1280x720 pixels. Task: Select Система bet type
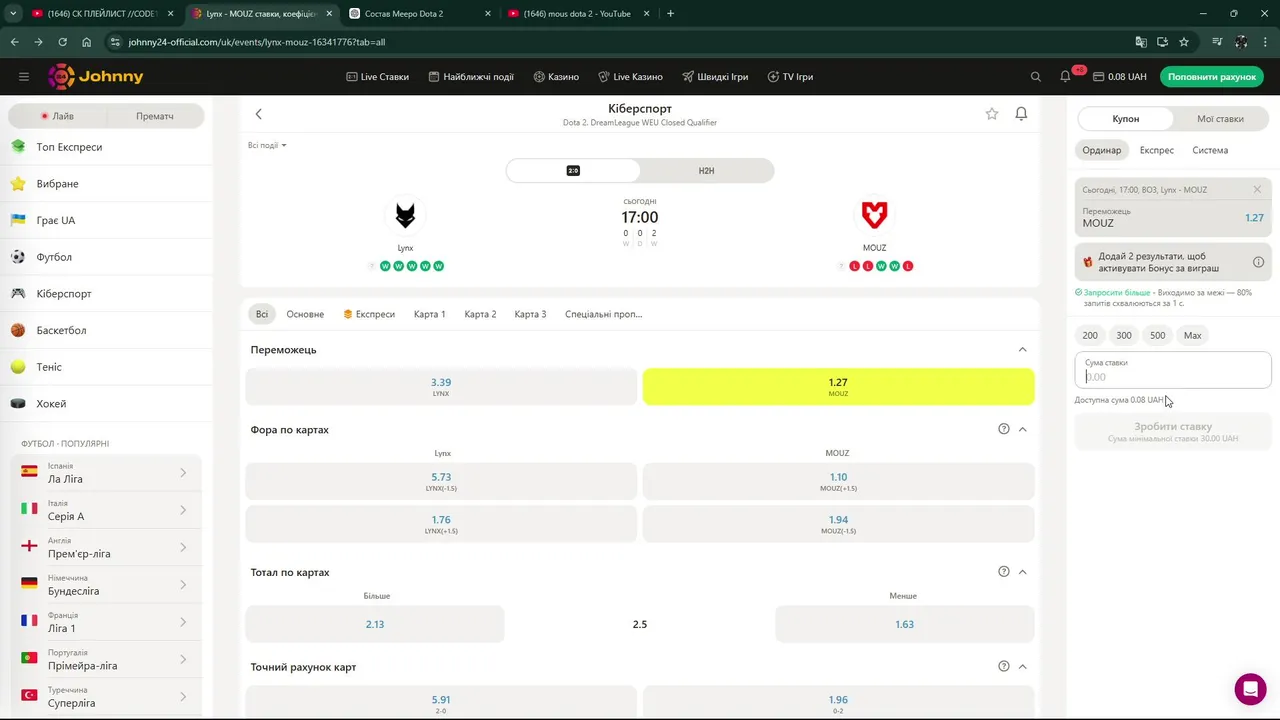[1210, 150]
